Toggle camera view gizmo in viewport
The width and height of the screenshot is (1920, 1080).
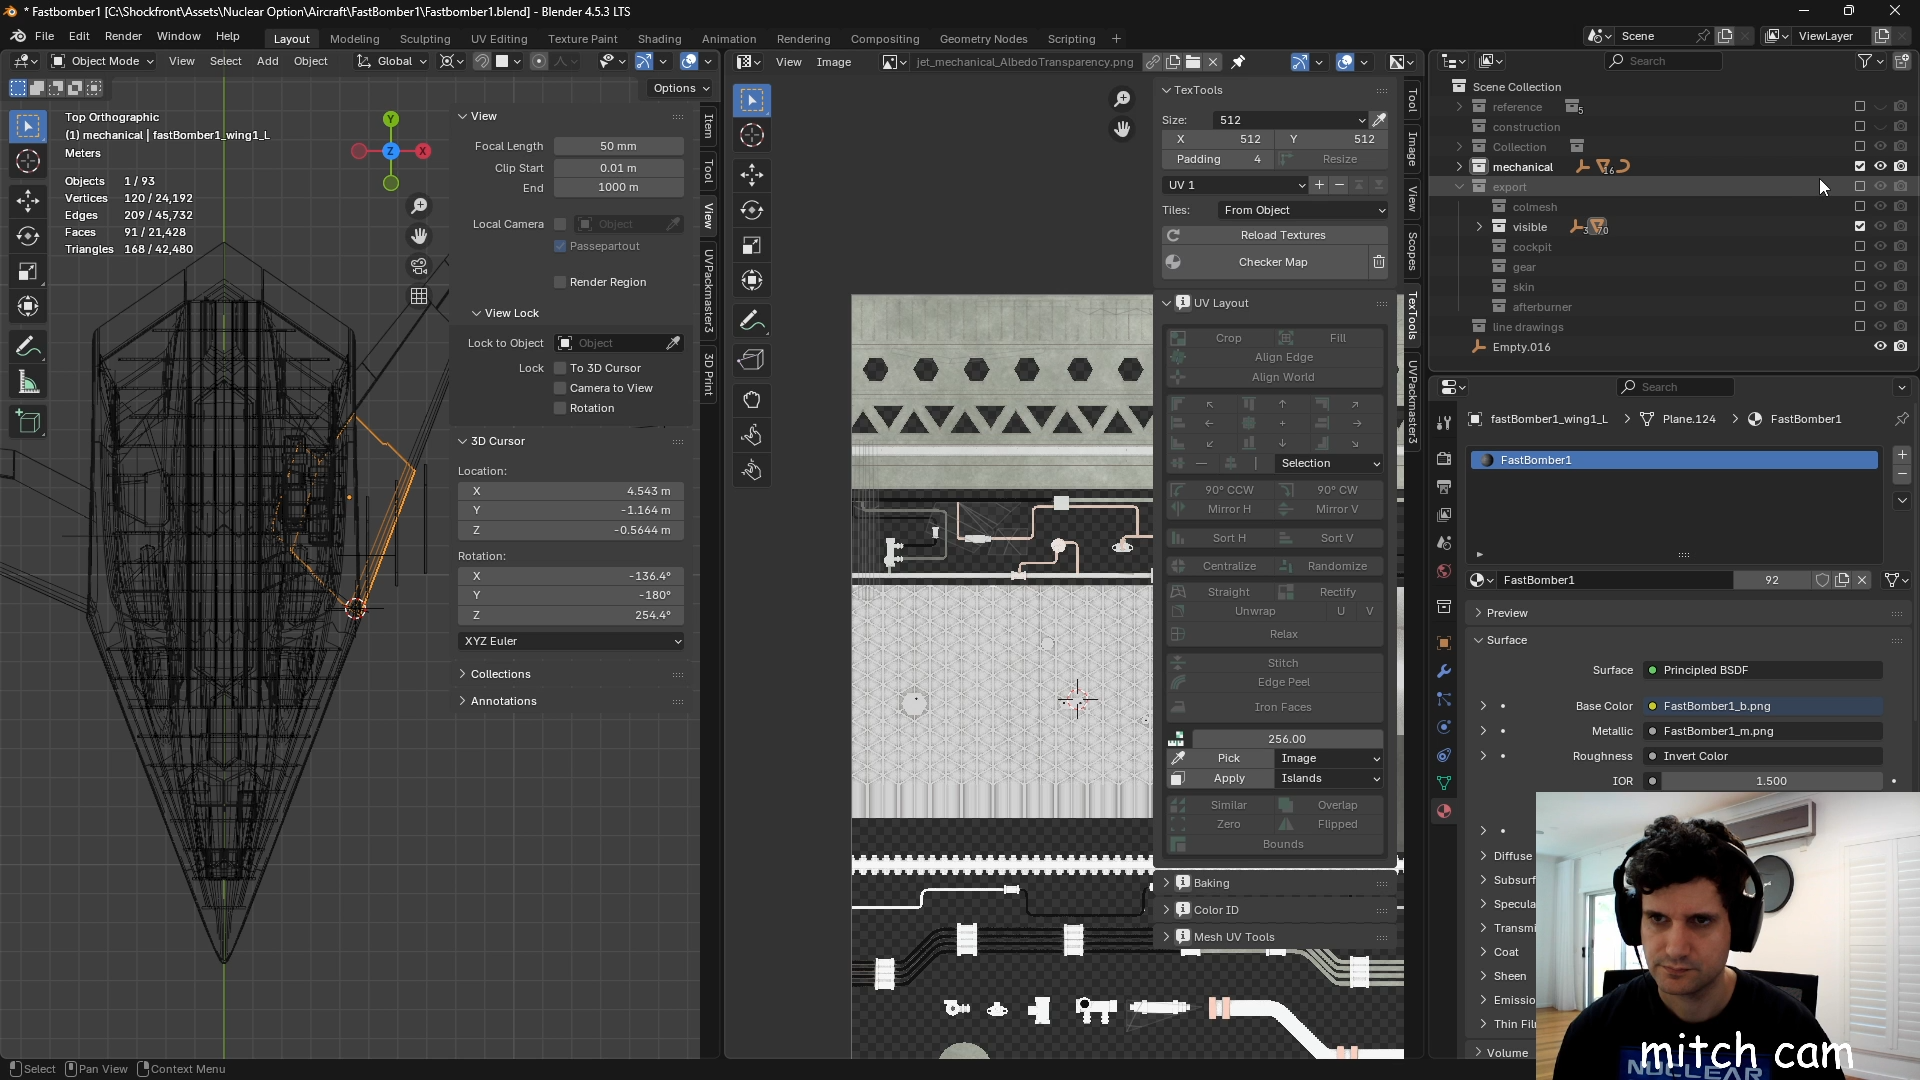(419, 267)
